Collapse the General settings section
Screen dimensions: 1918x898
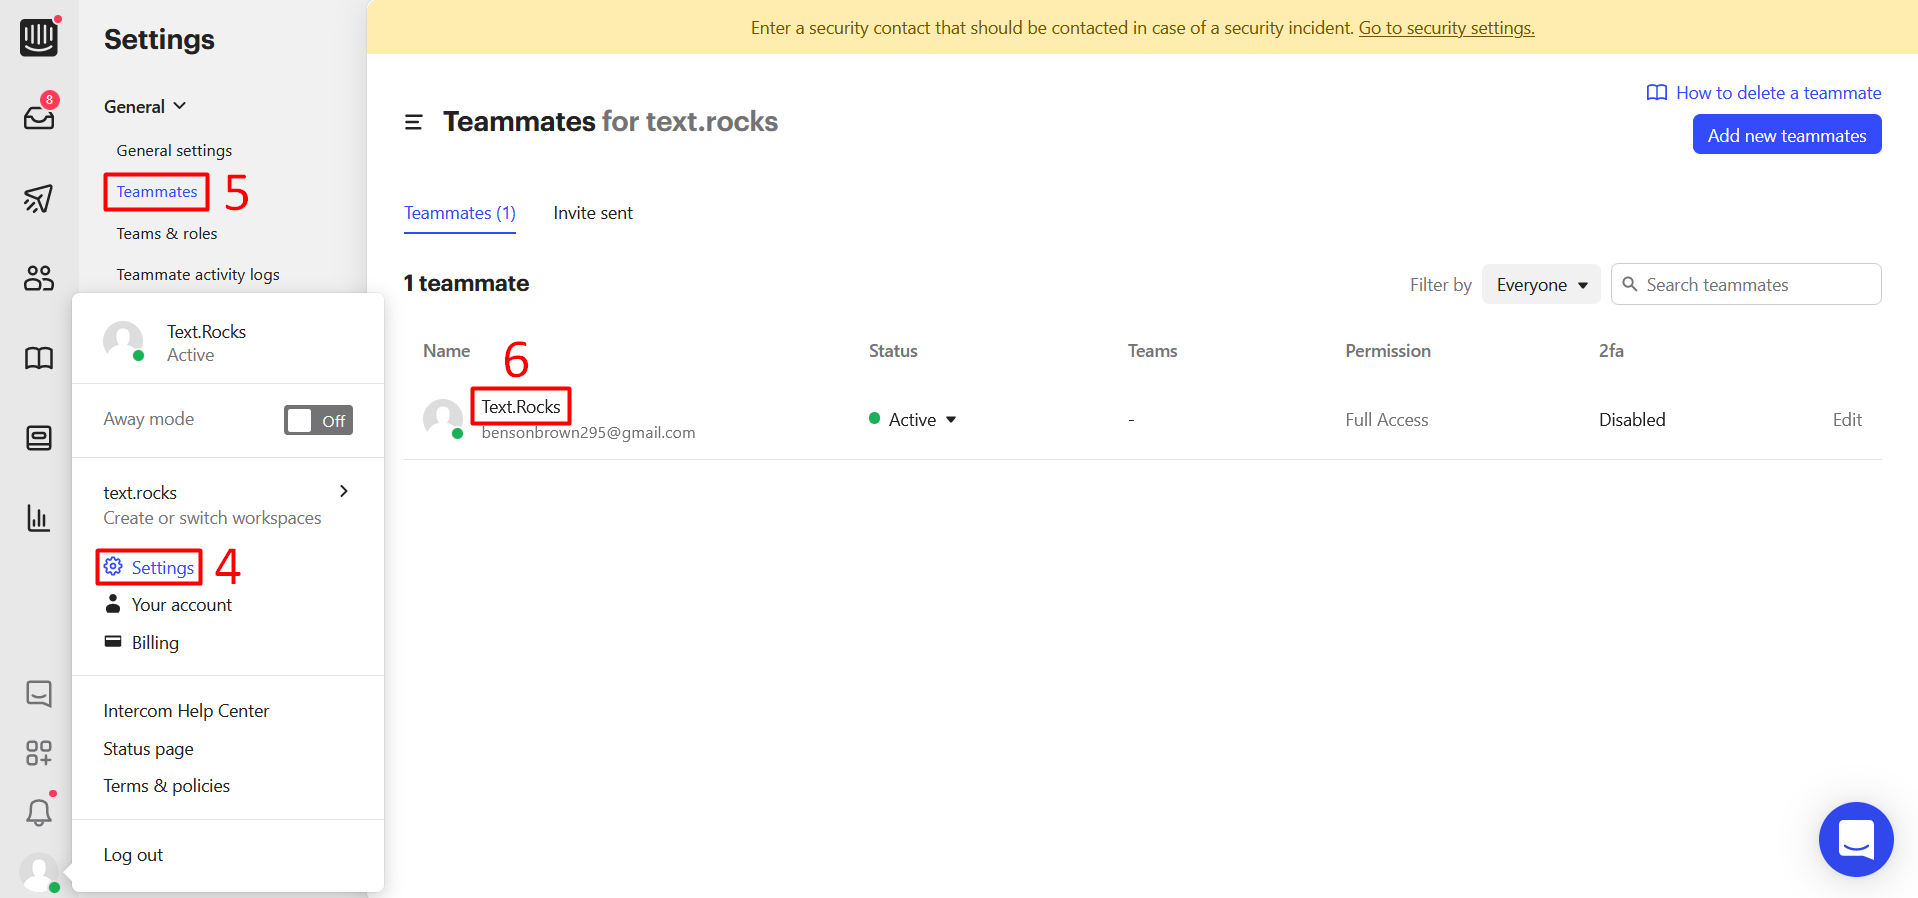tap(145, 107)
